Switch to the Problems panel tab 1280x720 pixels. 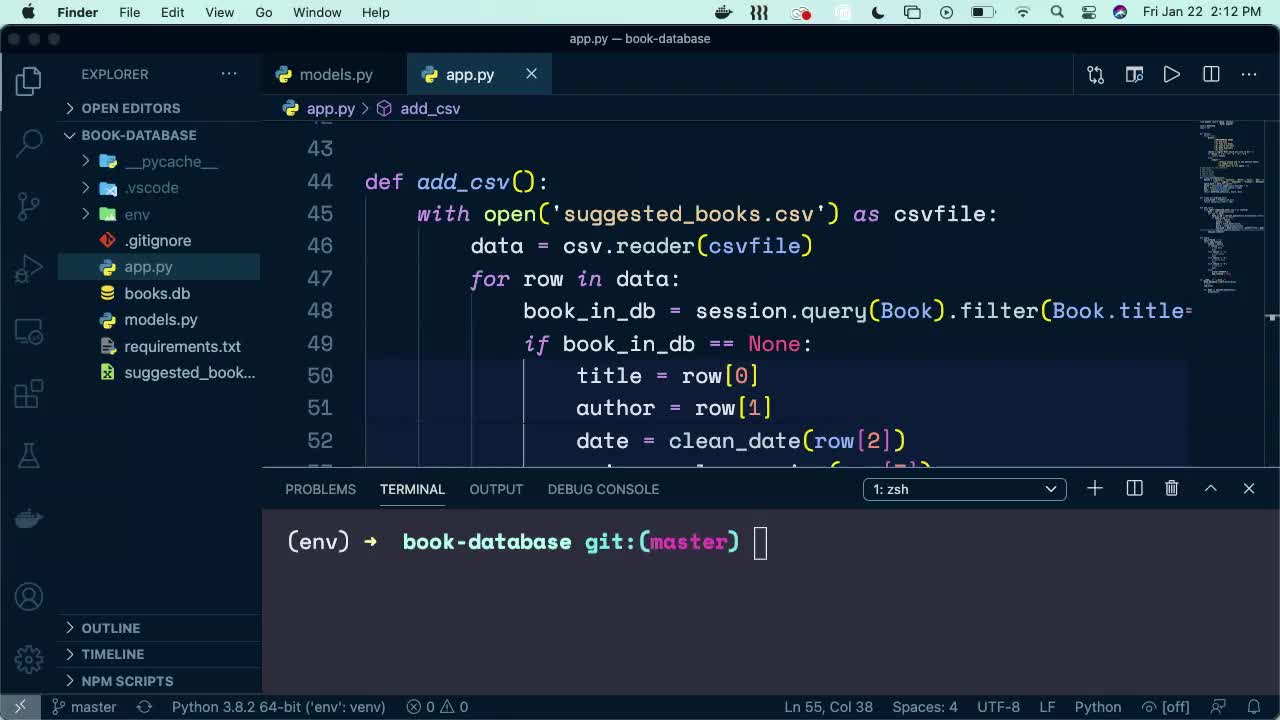click(320, 489)
